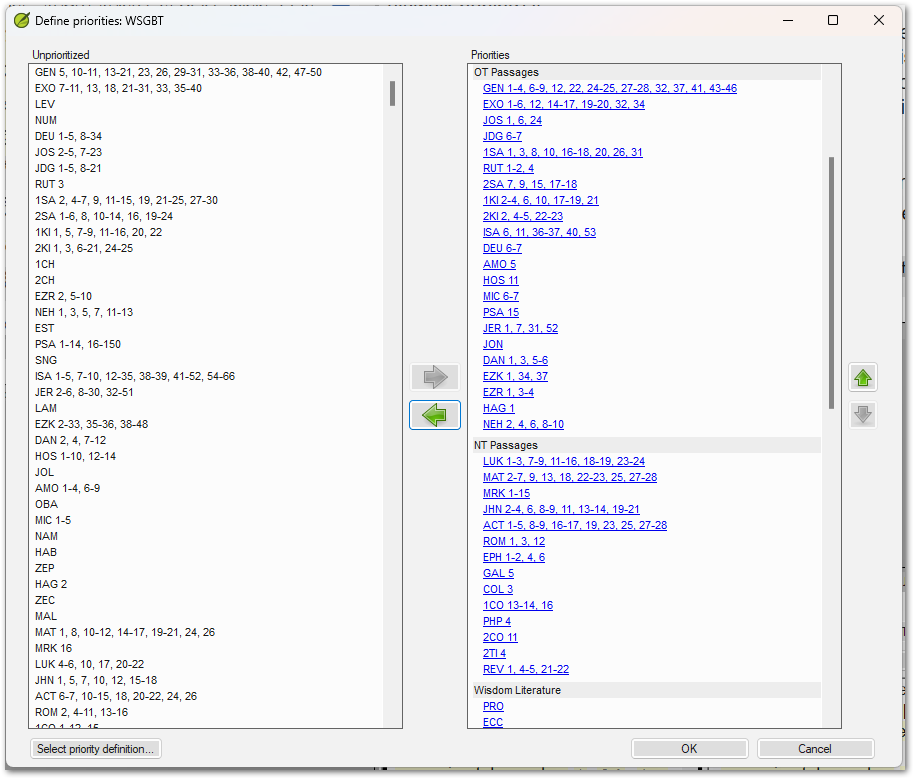Open the ECC passage link
Viewport: 914px width, 779px height.
coord(492,722)
